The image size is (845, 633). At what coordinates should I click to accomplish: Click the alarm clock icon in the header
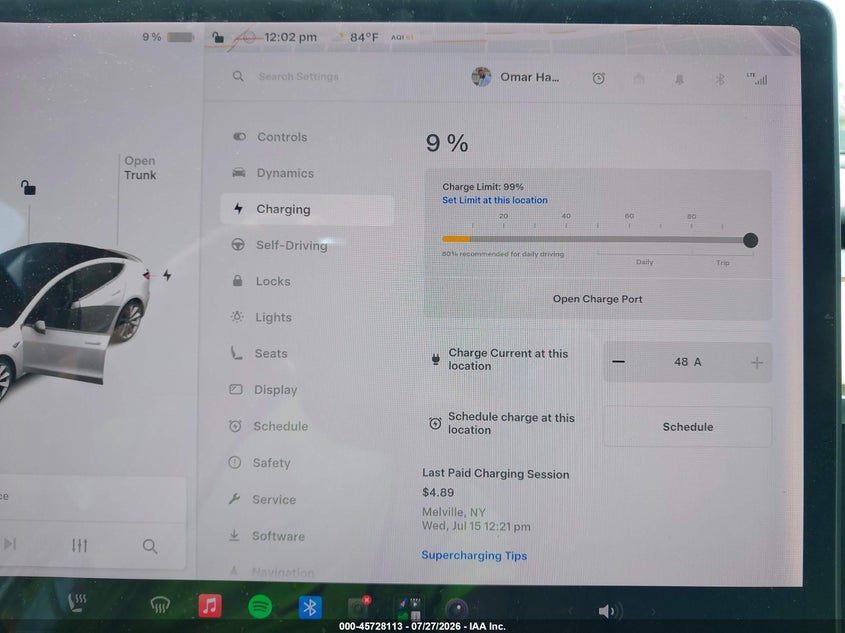pyautogui.click(x=598, y=79)
